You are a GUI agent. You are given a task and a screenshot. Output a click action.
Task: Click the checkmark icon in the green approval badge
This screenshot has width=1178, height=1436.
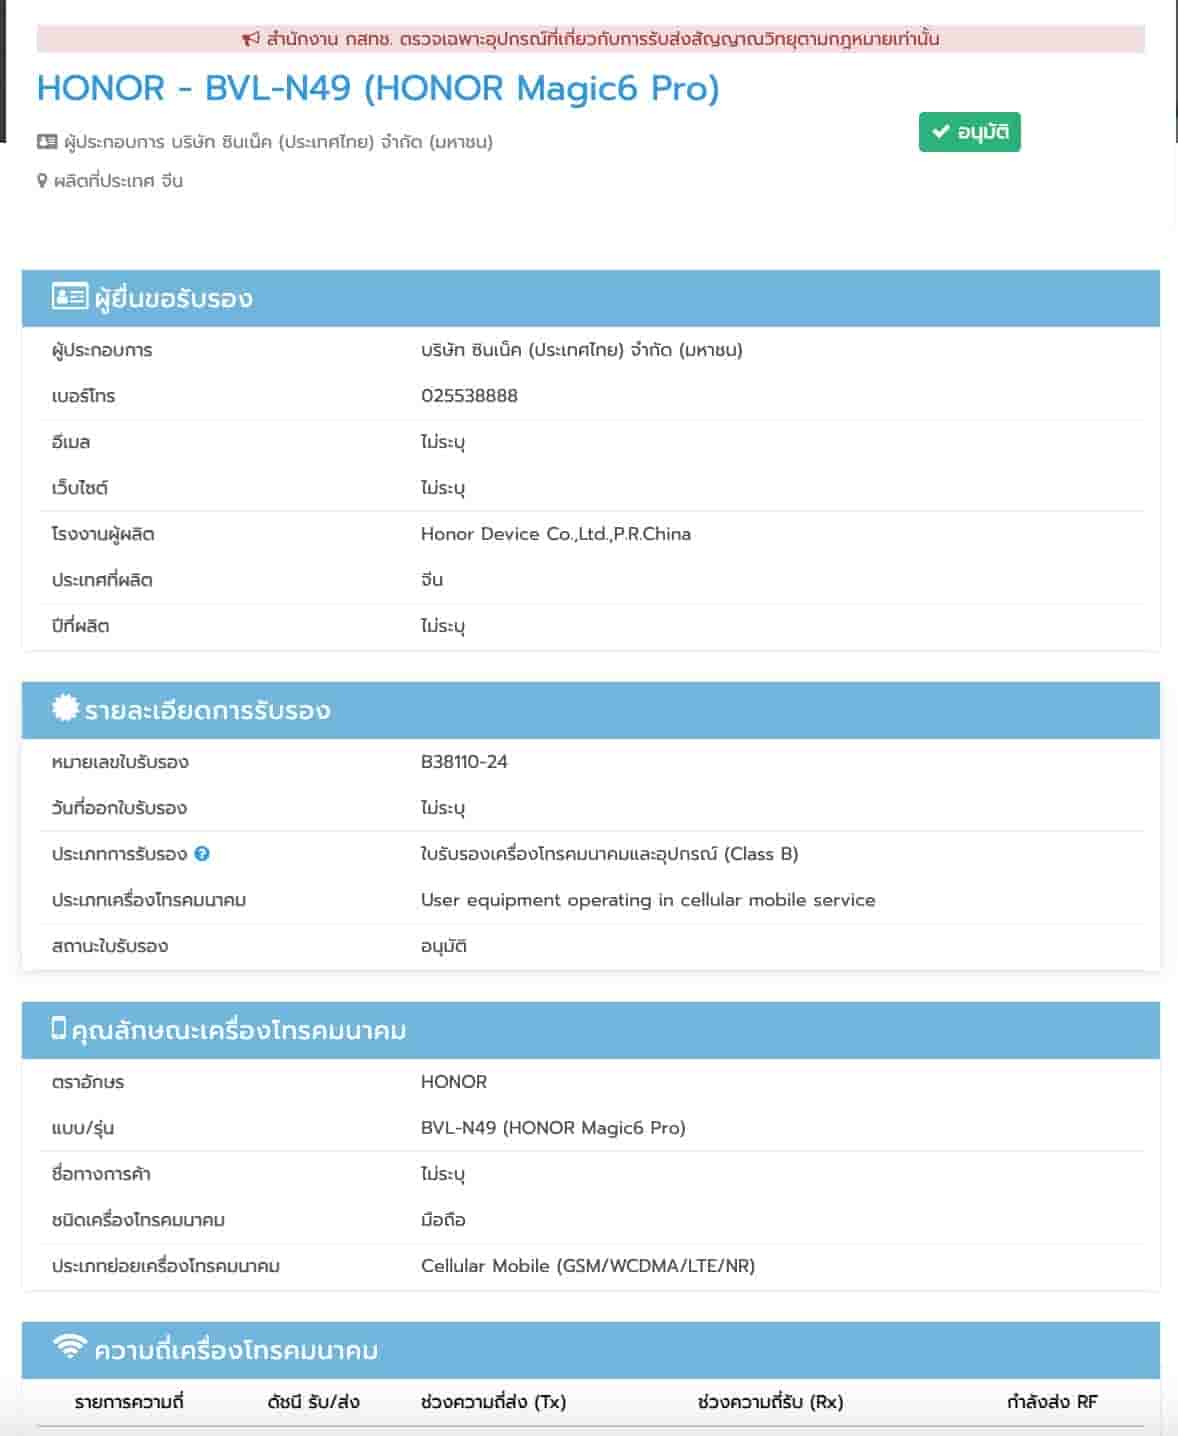click(x=940, y=132)
